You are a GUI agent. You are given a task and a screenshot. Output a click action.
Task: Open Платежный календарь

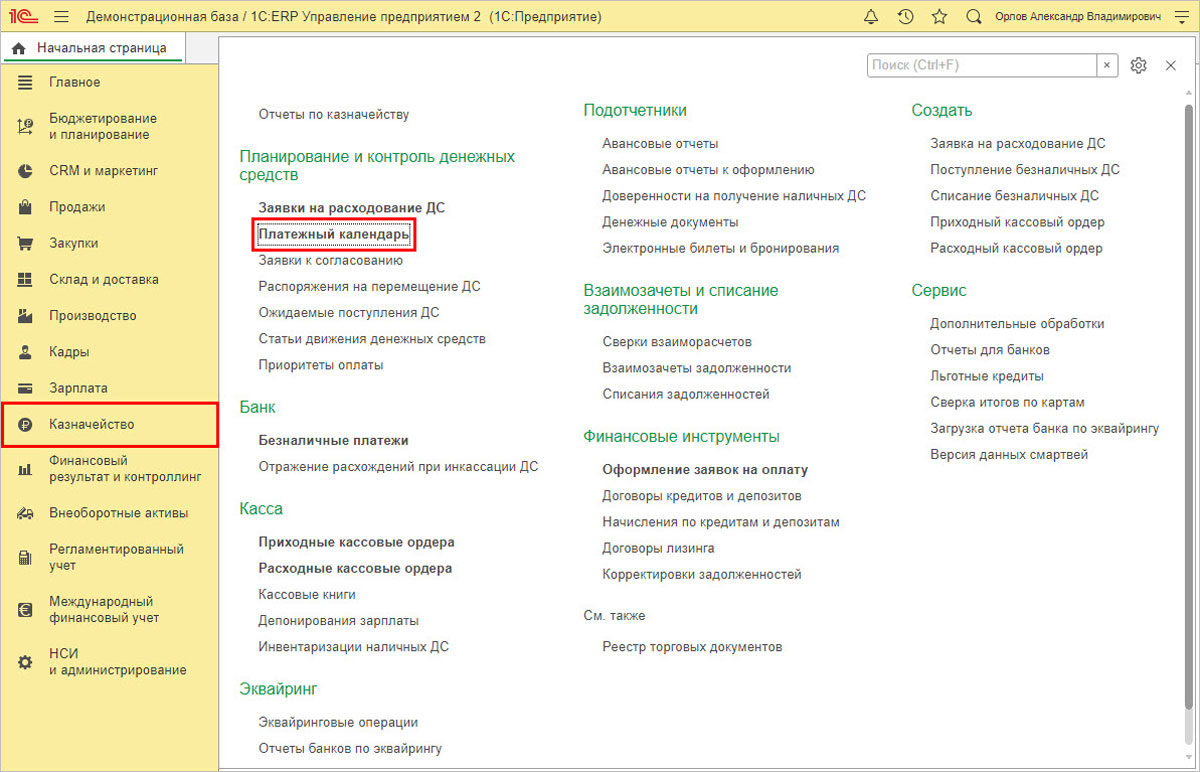[x=334, y=234]
